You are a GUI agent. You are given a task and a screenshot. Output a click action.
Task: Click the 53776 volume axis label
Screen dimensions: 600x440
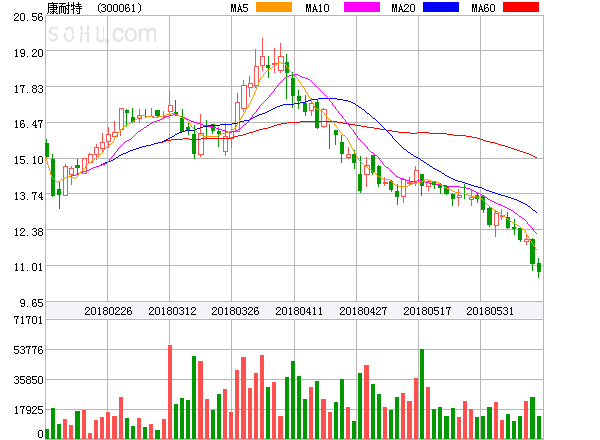[x=29, y=350]
